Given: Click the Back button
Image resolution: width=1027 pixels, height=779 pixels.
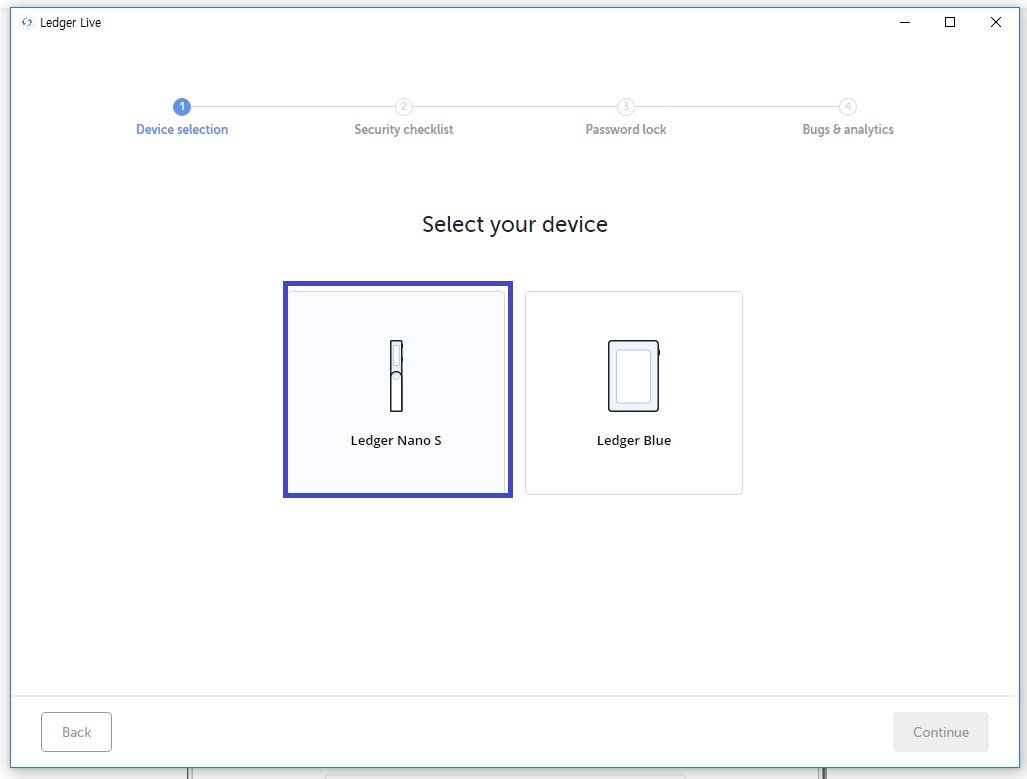Looking at the screenshot, I should tap(76, 732).
